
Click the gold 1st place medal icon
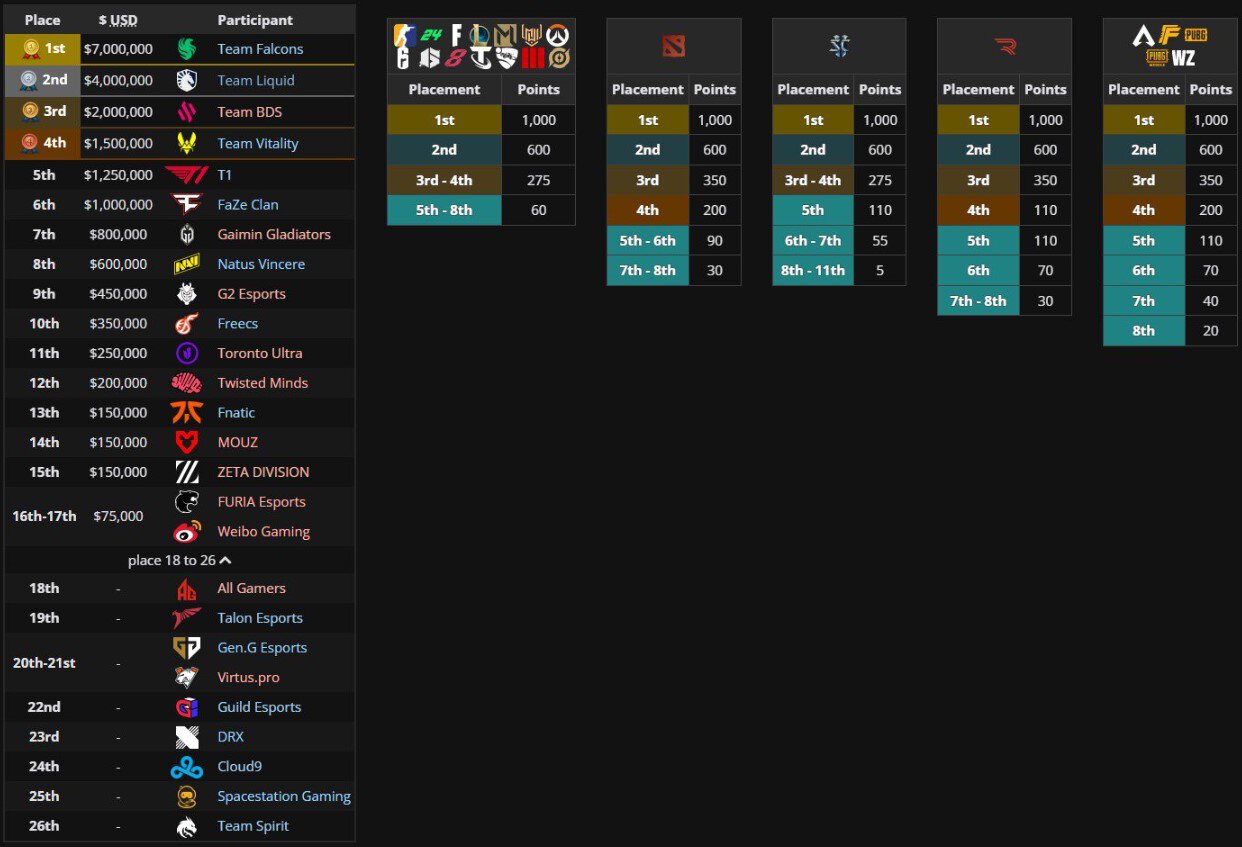(x=31, y=48)
